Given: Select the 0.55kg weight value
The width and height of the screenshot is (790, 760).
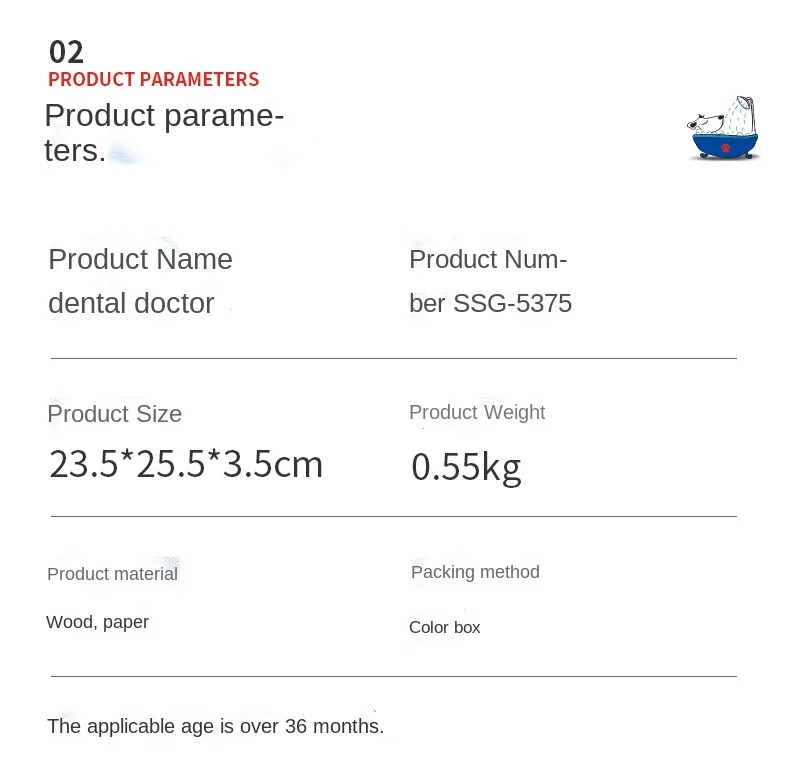Looking at the screenshot, I should point(466,467).
